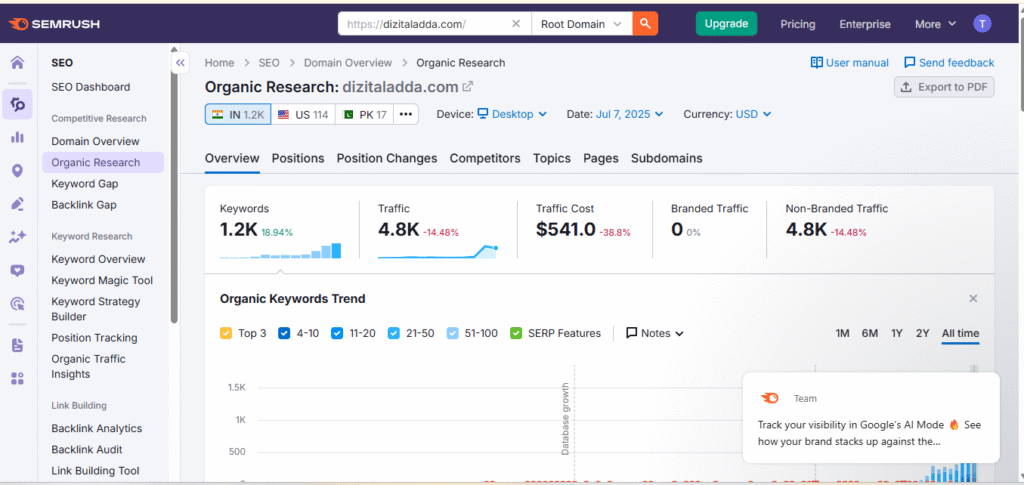
Task: Open the Content pencil rail icon
Action: point(18,204)
